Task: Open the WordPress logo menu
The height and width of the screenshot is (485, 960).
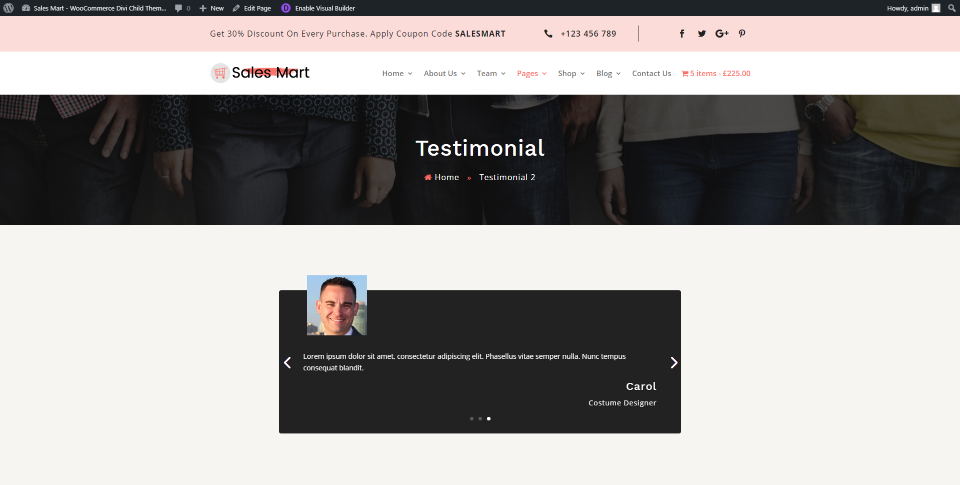Action: click(8, 8)
